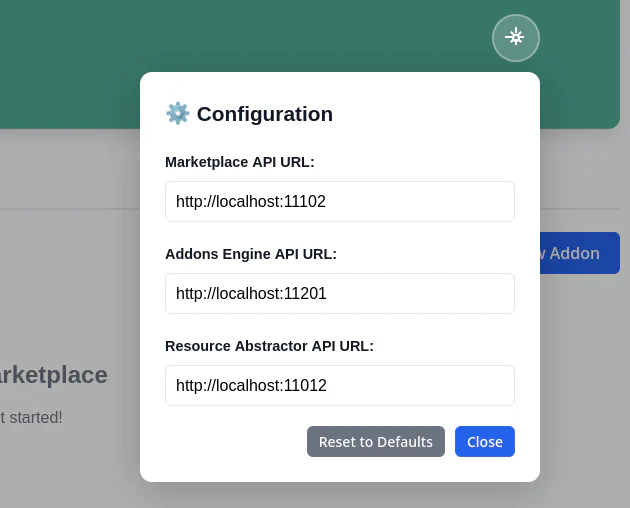Place cursor at port 11201 in Addons Engine URL
Screen dimensions: 630x508
pyautogui.click(x=305, y=293)
